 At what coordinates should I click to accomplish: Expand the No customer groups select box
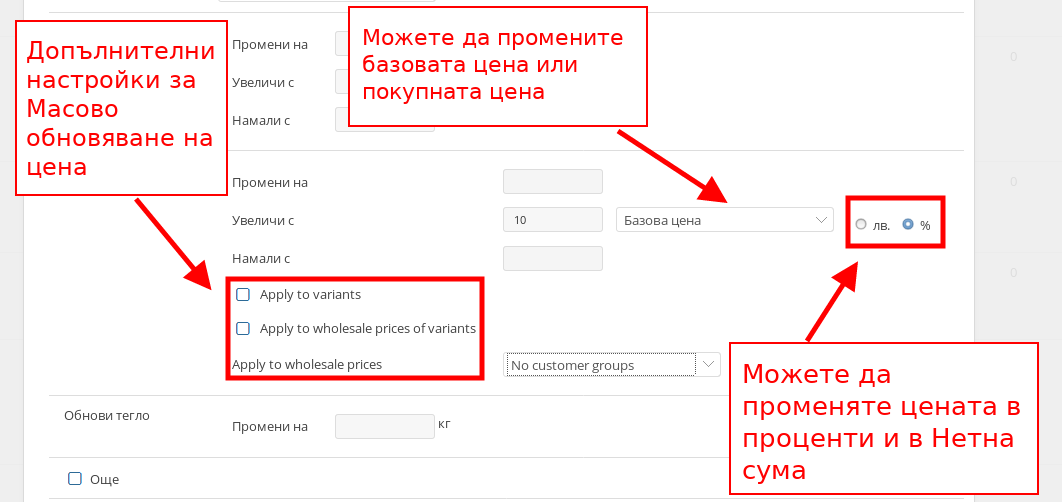tap(600, 365)
